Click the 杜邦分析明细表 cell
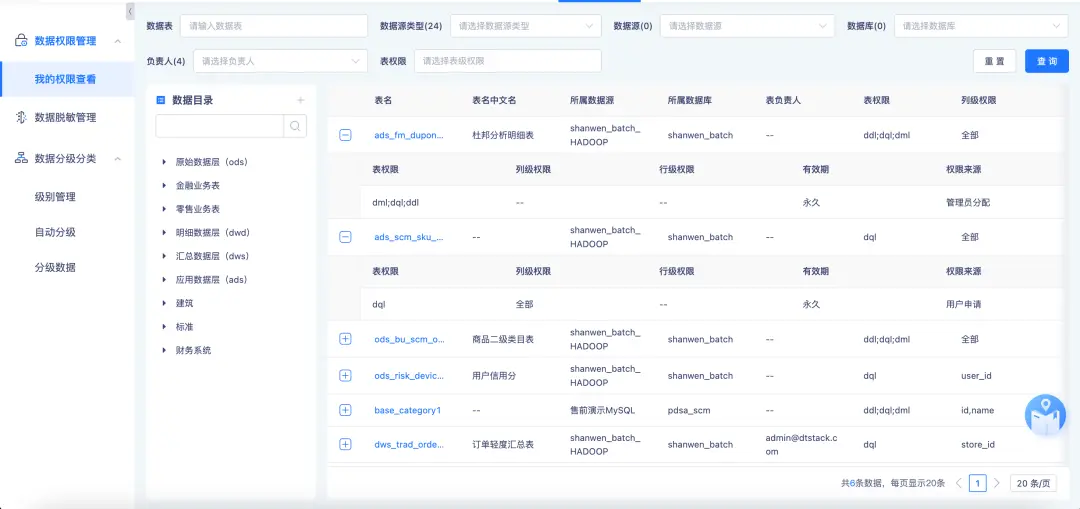 coord(503,135)
